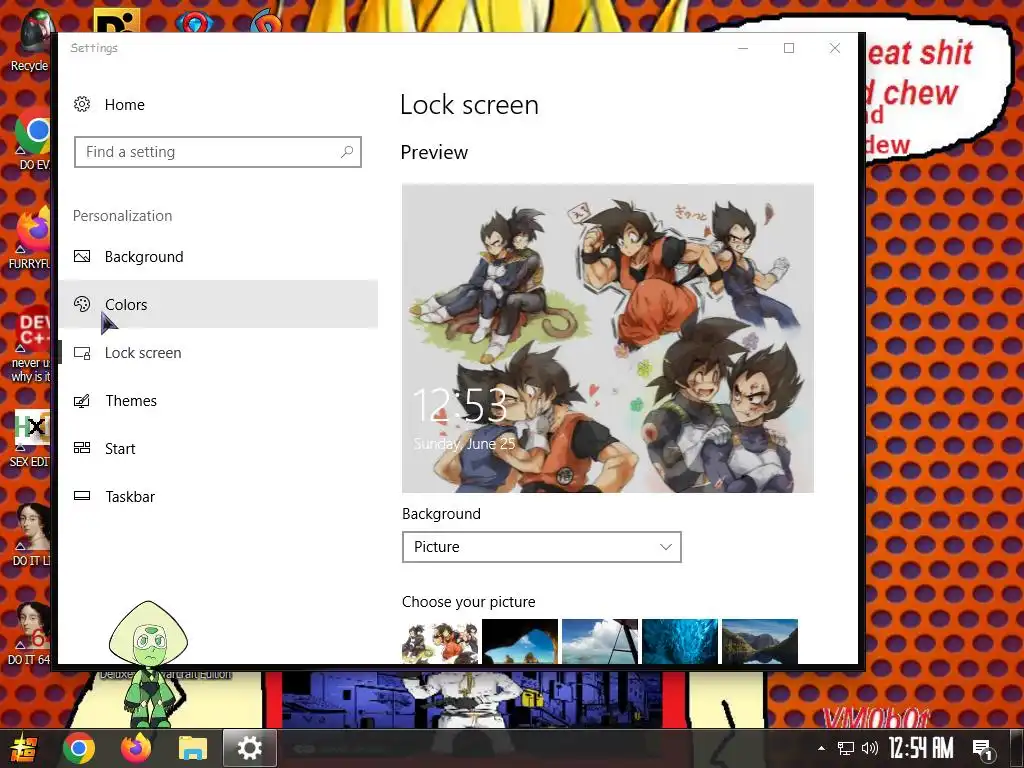Click the Home gear icon
Screen dimensions: 1024x768
coord(82,104)
